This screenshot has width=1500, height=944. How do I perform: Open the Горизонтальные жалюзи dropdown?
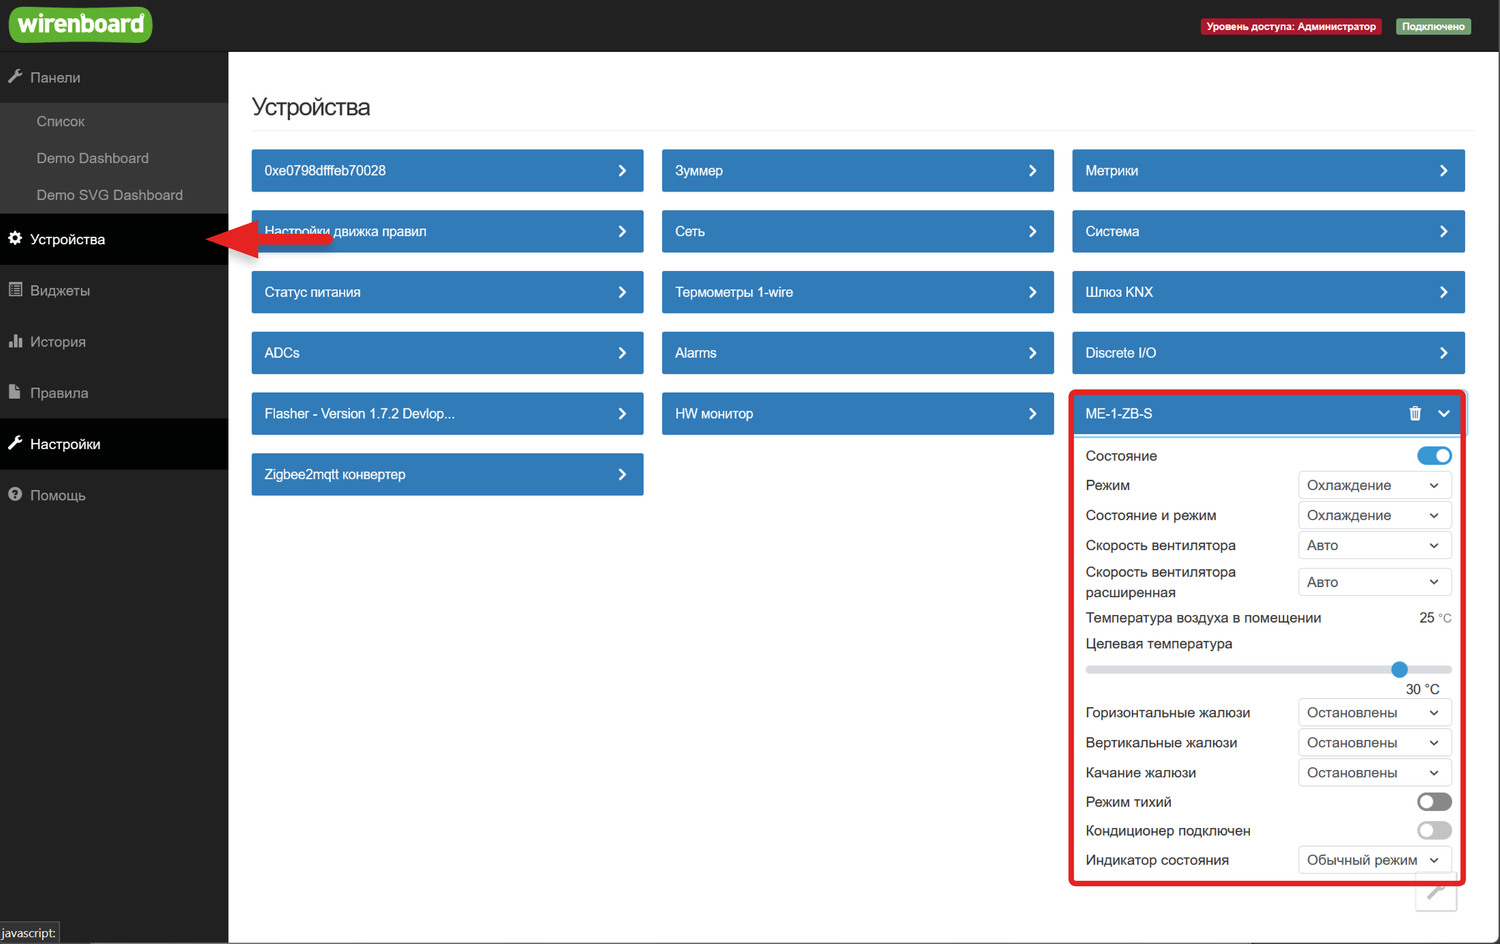point(1373,713)
